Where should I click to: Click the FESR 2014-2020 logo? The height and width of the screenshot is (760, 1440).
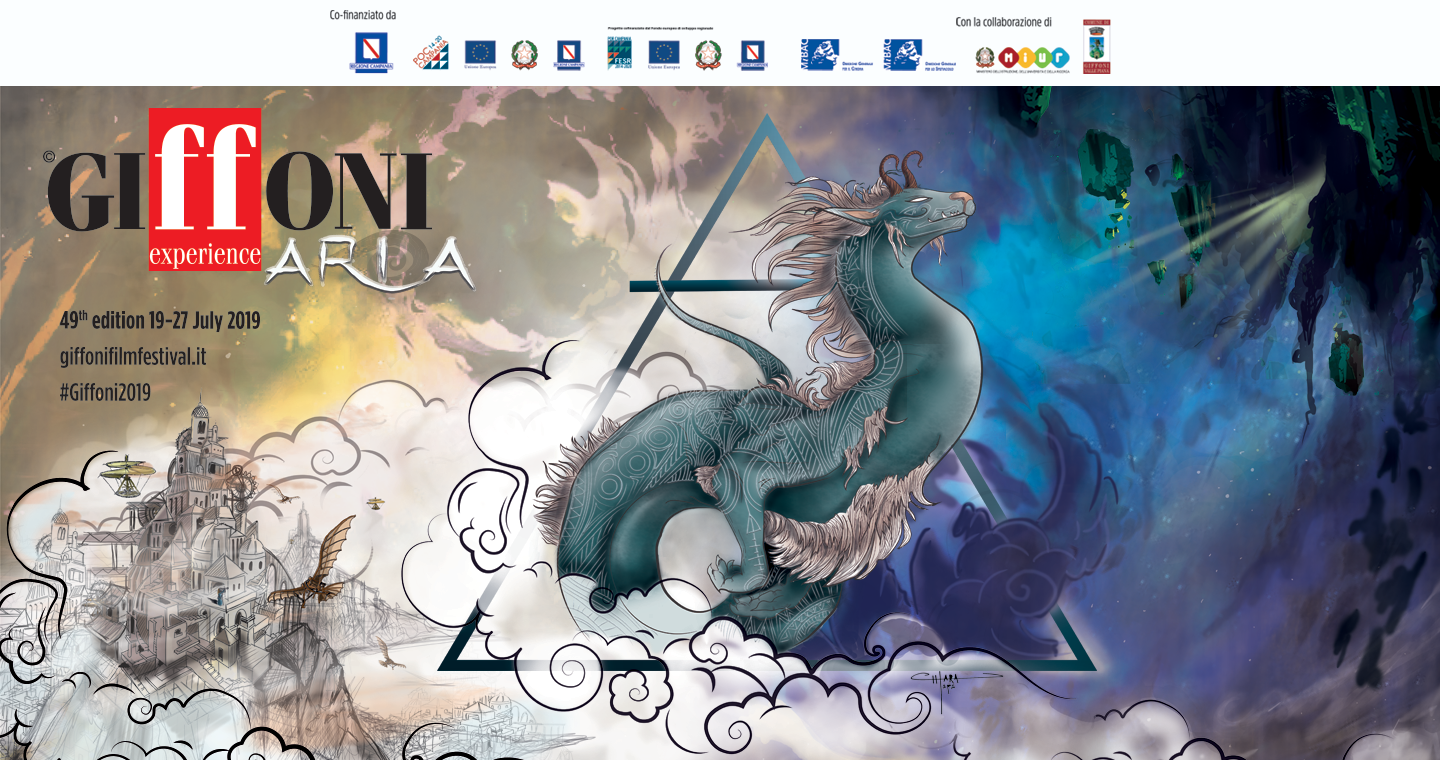click(619, 51)
